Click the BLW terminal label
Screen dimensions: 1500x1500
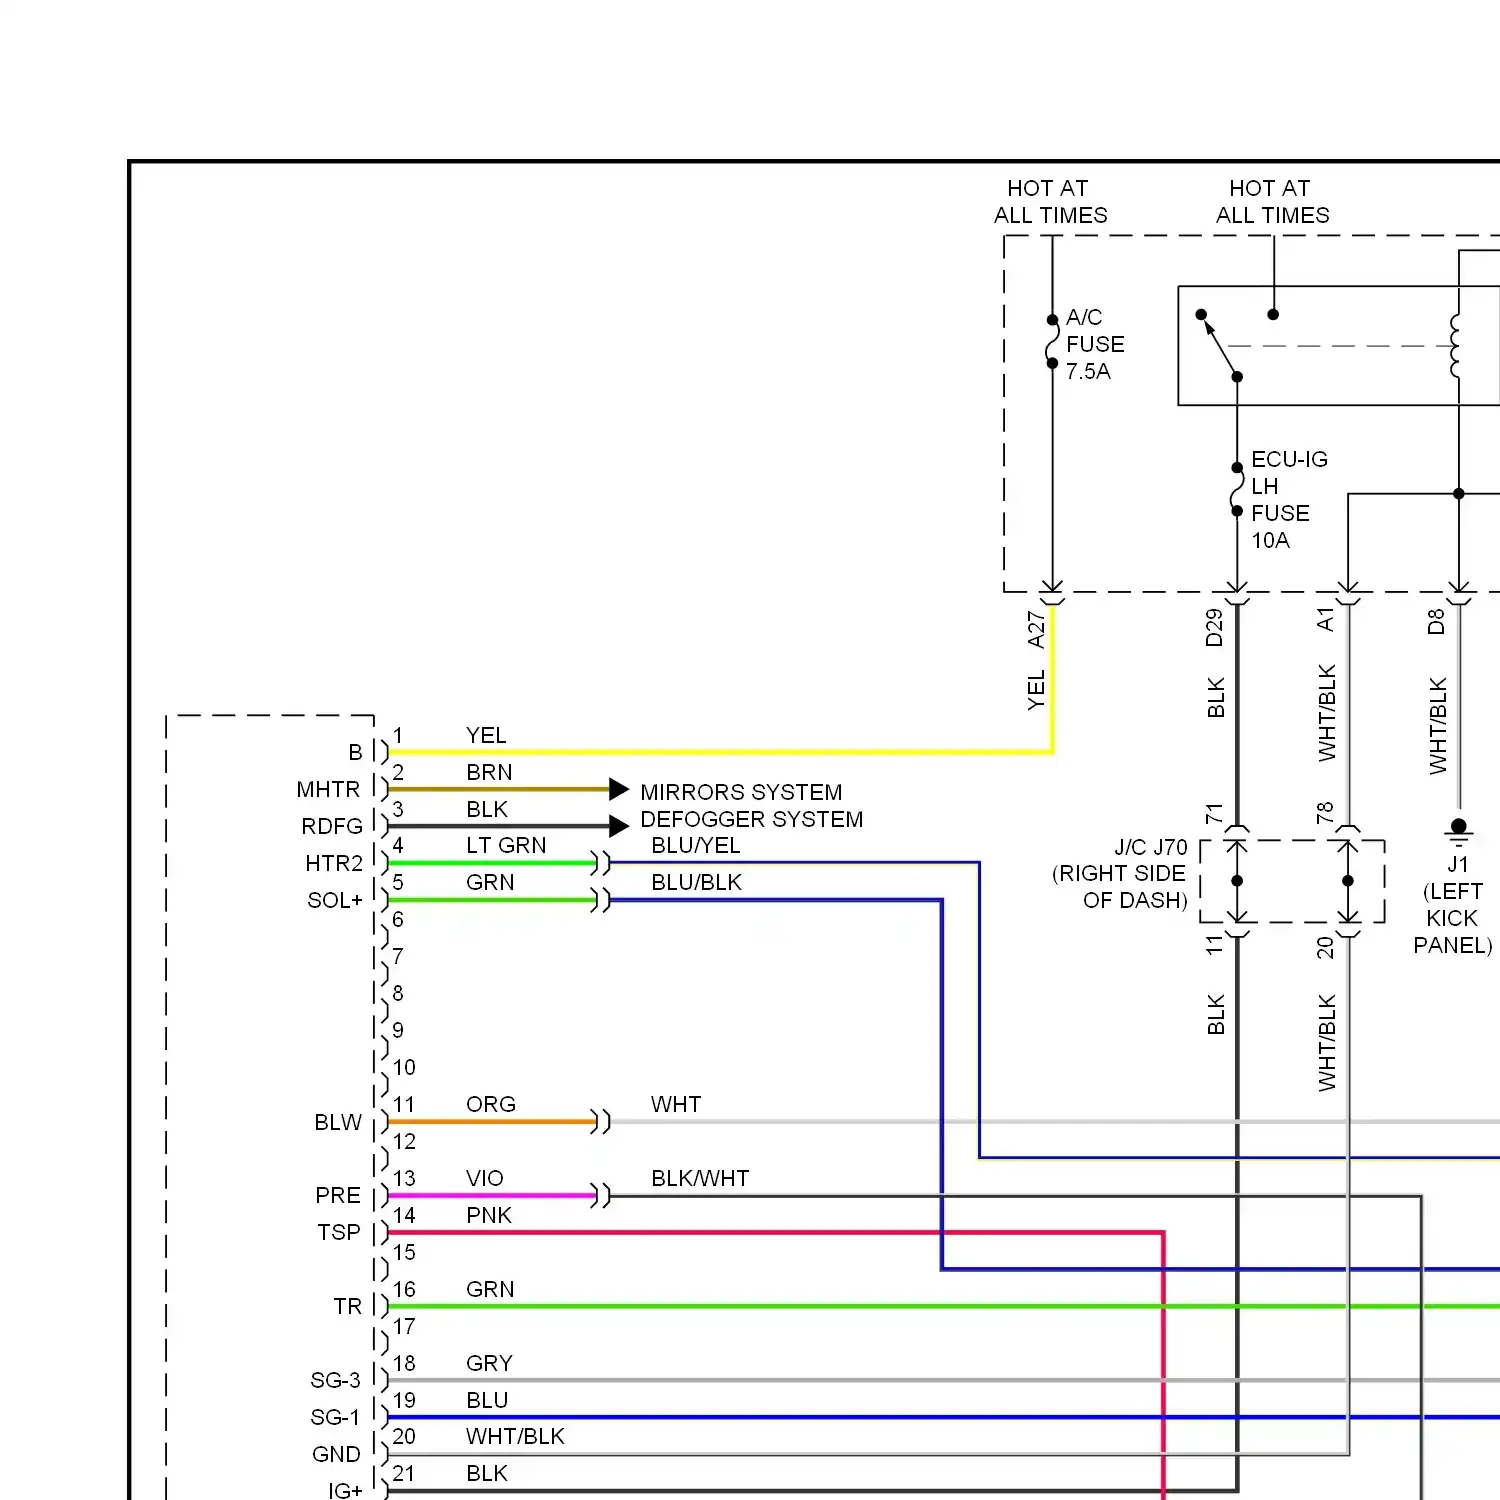point(338,1122)
